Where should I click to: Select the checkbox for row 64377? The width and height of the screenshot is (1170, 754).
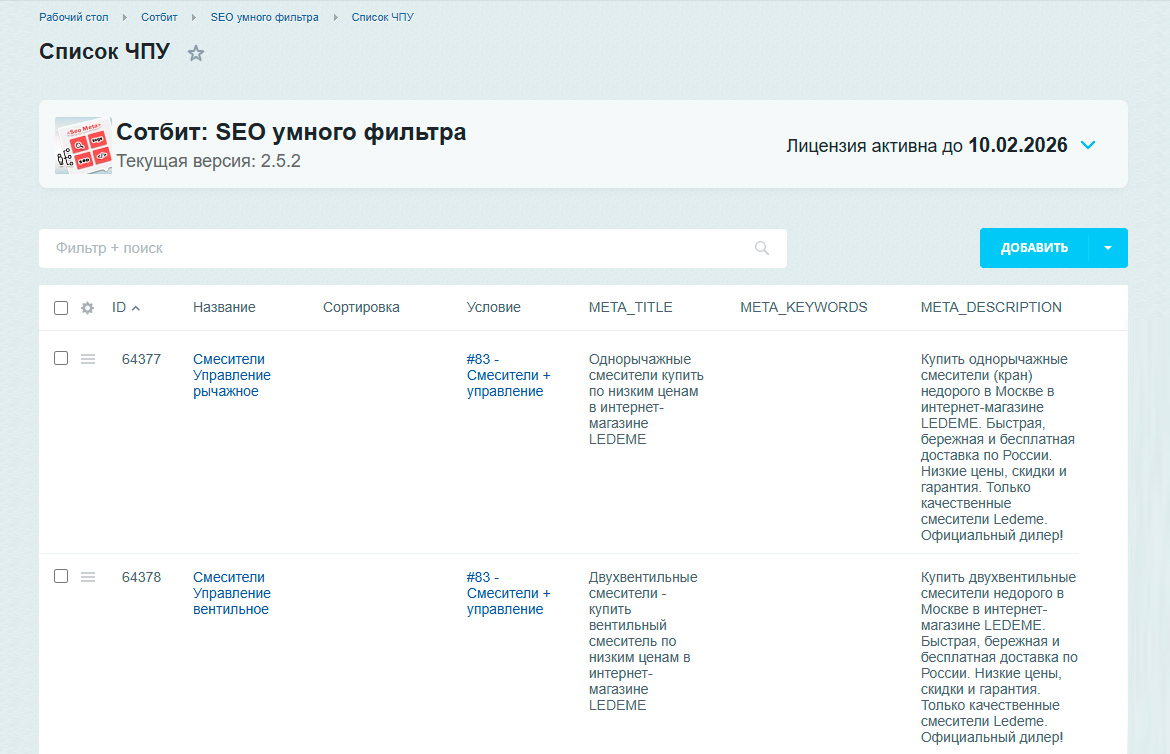click(61, 358)
